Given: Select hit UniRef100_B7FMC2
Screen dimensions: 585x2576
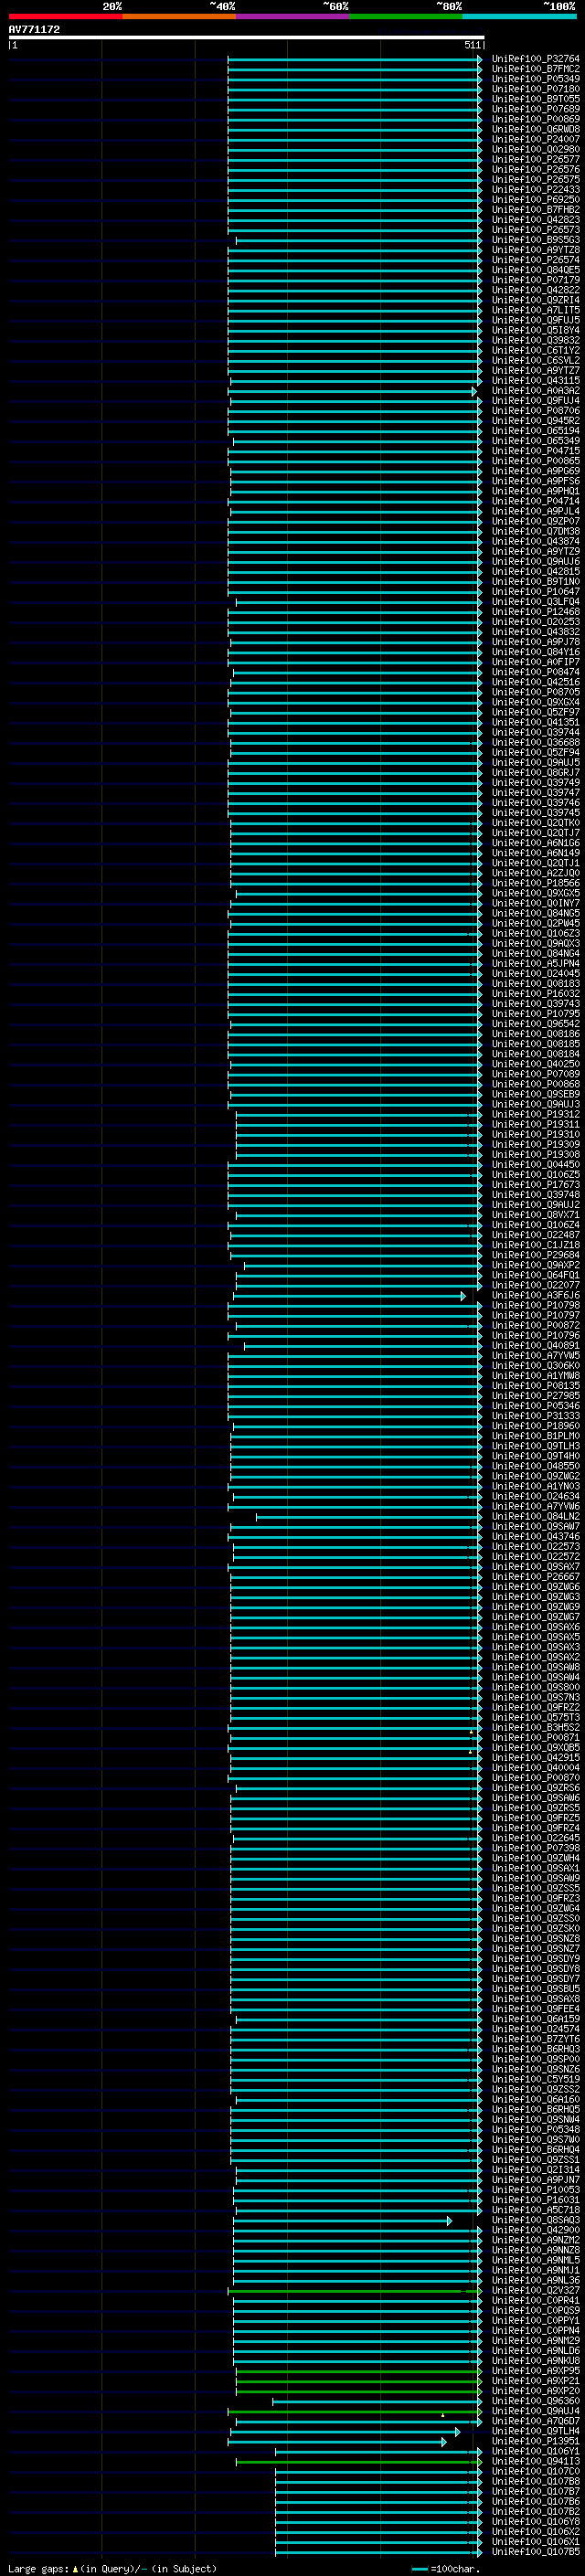Looking at the screenshot, I should pyautogui.click(x=536, y=69).
